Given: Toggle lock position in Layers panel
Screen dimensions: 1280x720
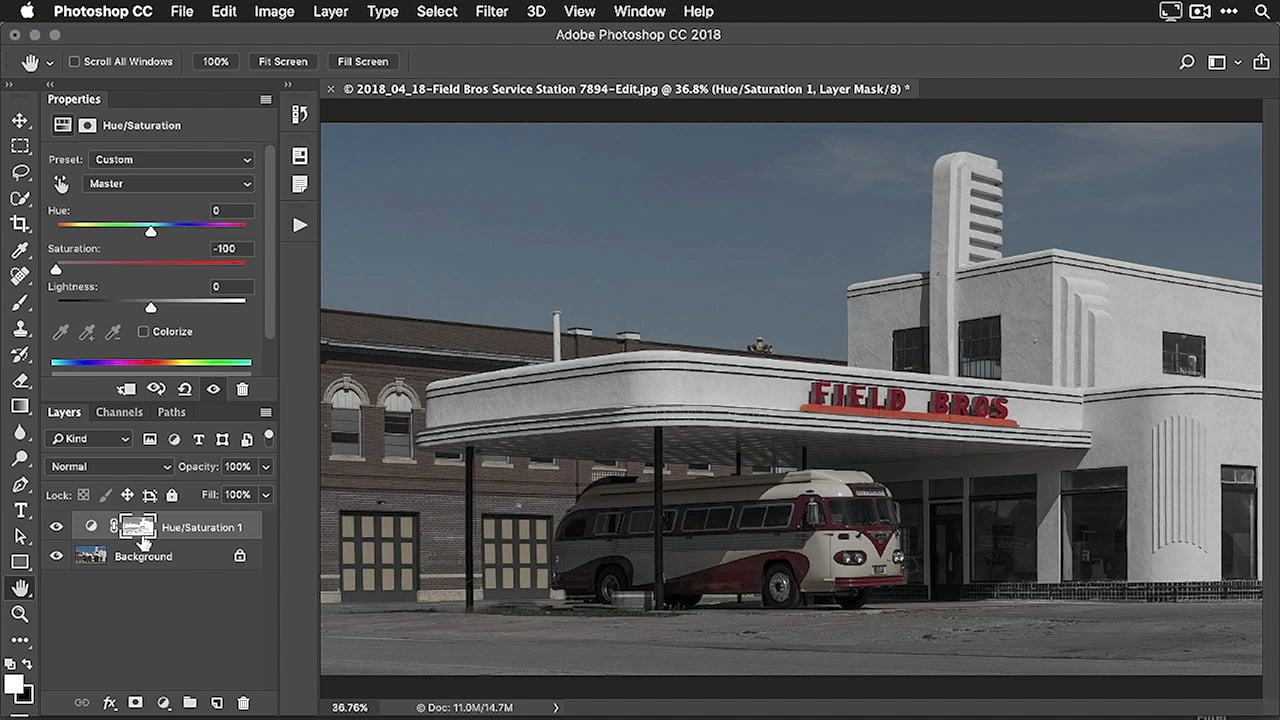Looking at the screenshot, I should tap(127, 495).
